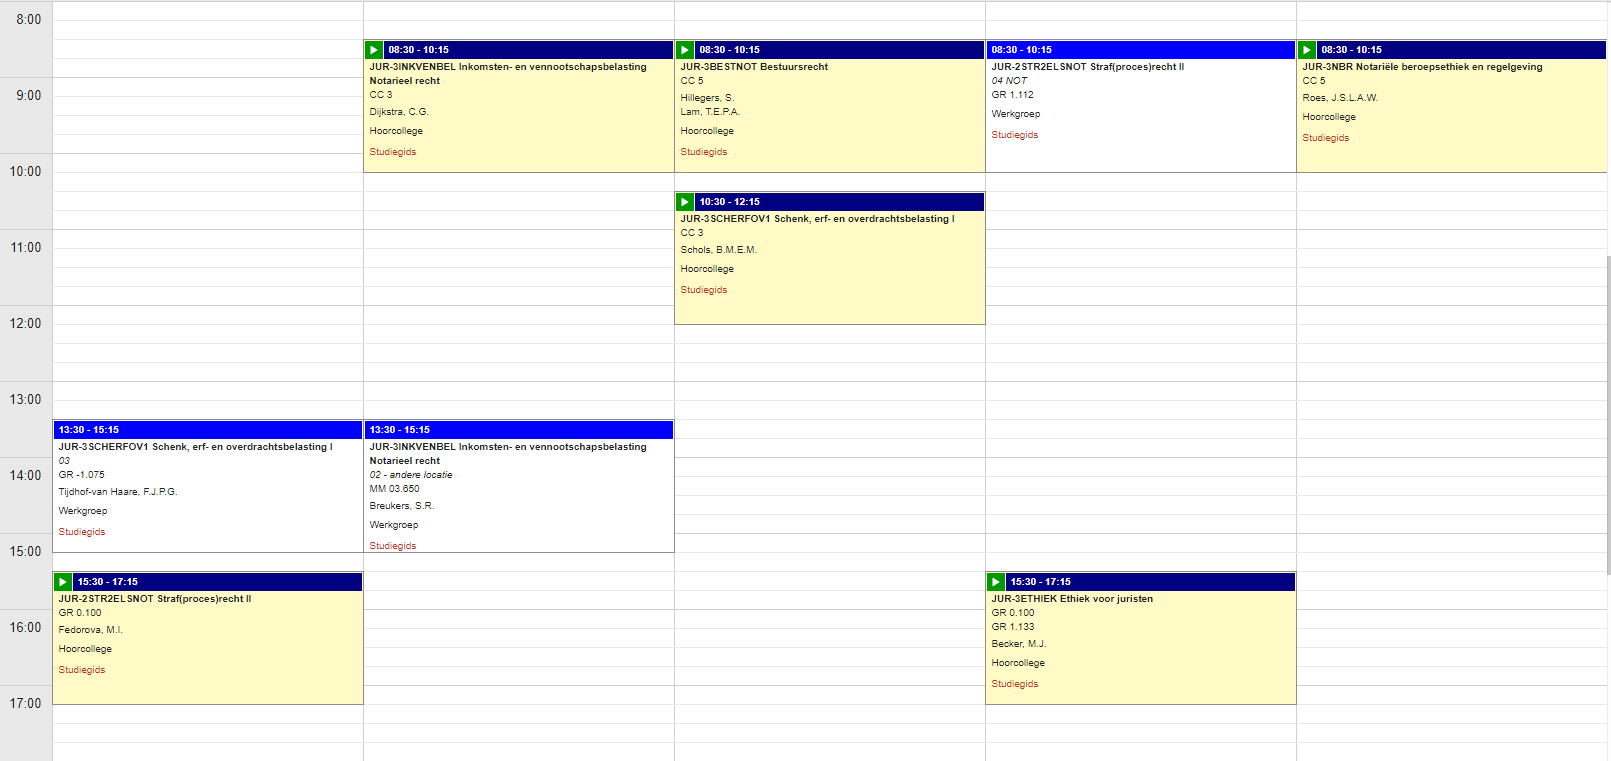Click the JUR-3ETHIEK Ethiek voor juristen title
This screenshot has height=761, width=1611.
(x=1072, y=599)
